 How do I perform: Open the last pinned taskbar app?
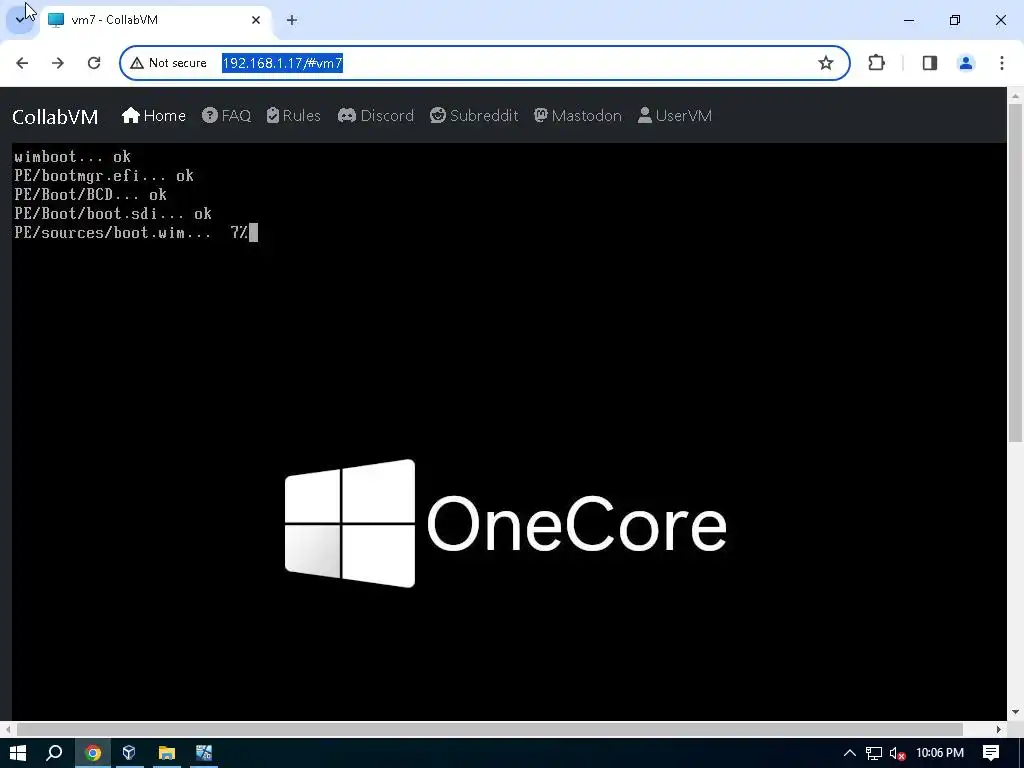pyautogui.click(x=204, y=753)
